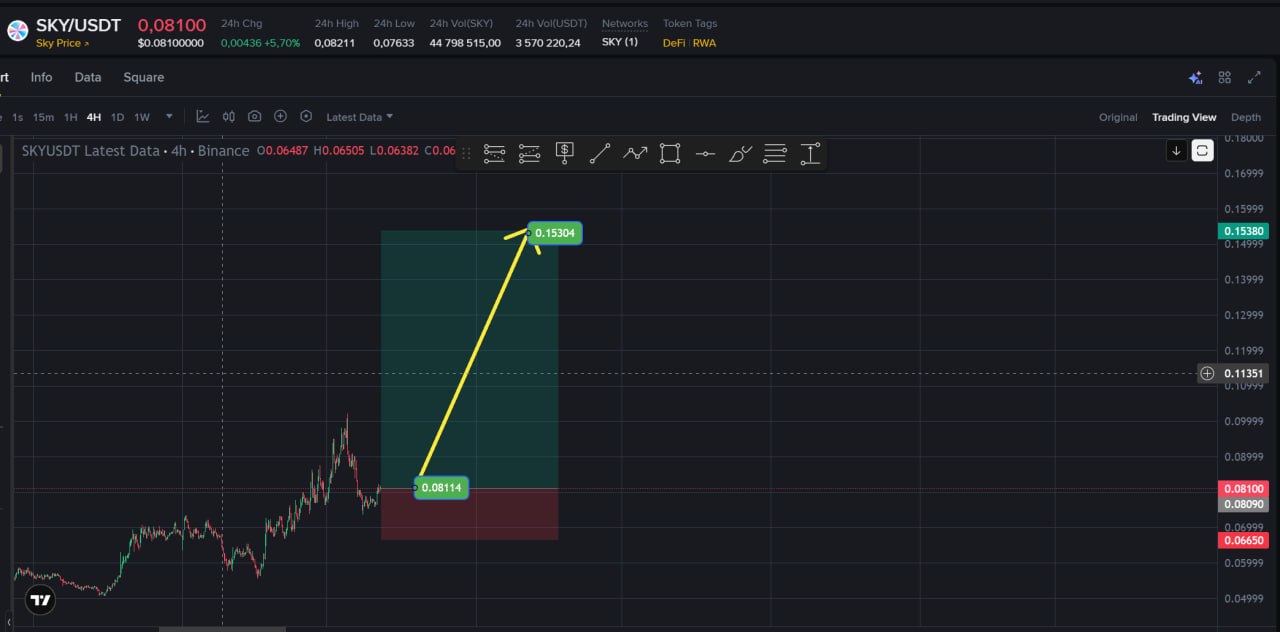Click the RWA token tag
Viewport: 1280px width, 632px height.
click(x=704, y=43)
